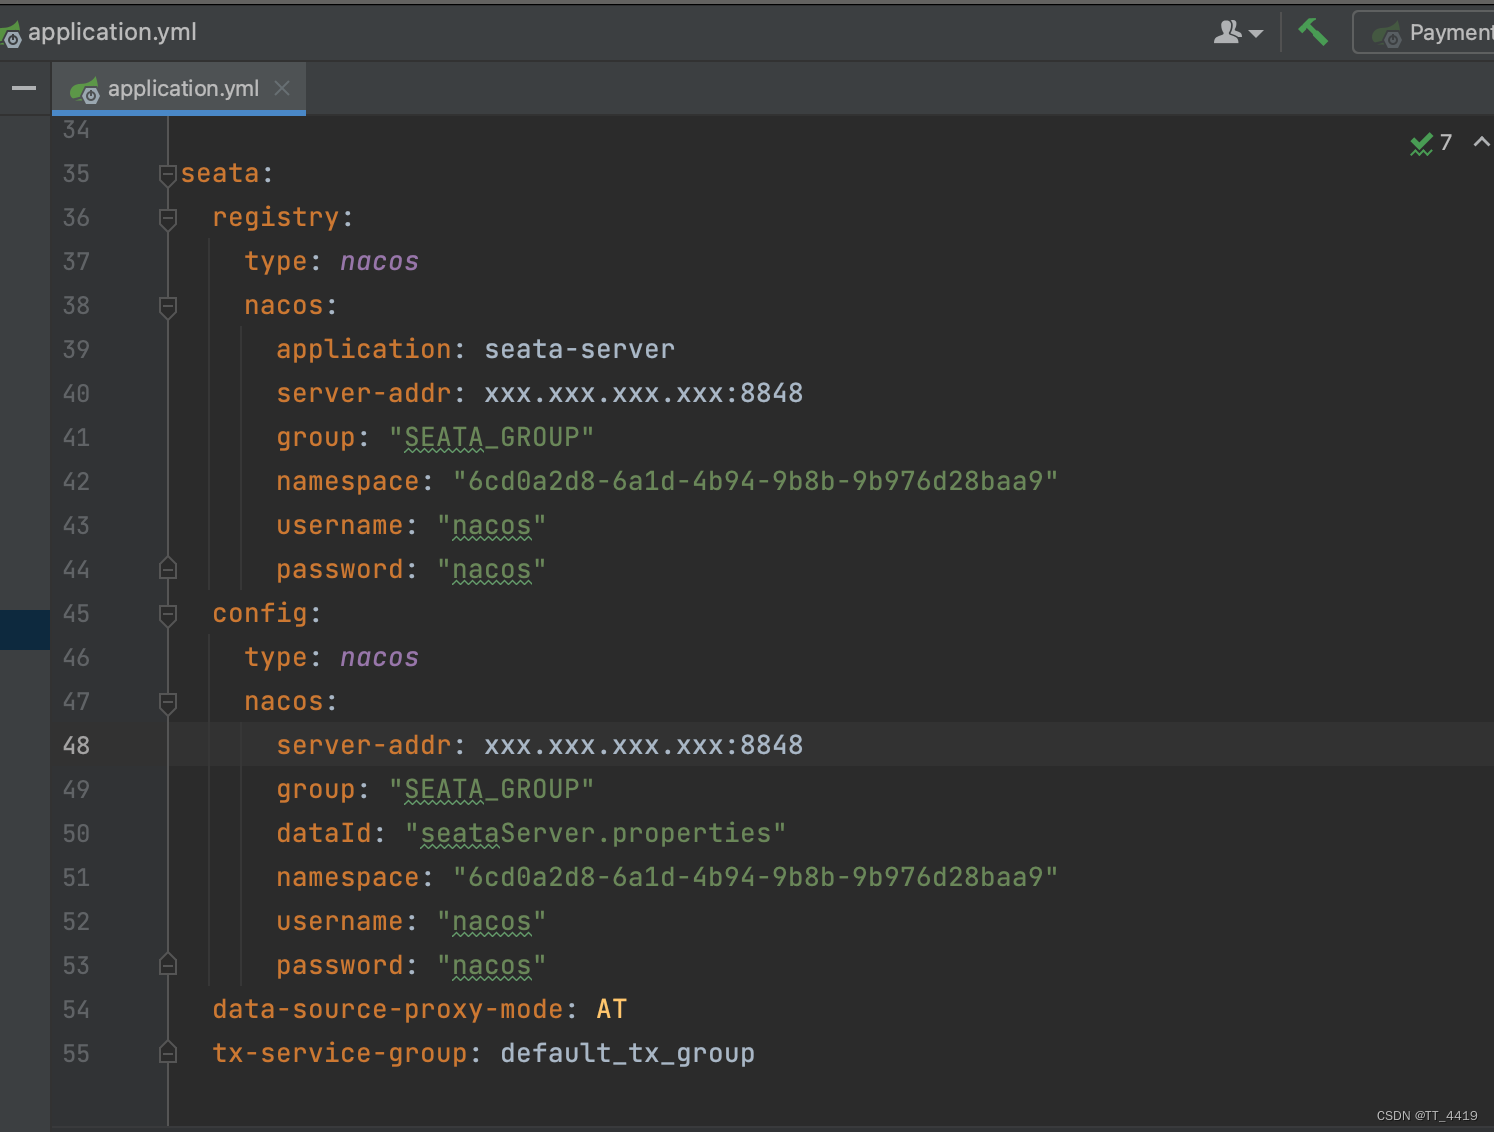
Task: Open the user account dropdown icon
Action: tap(1238, 33)
